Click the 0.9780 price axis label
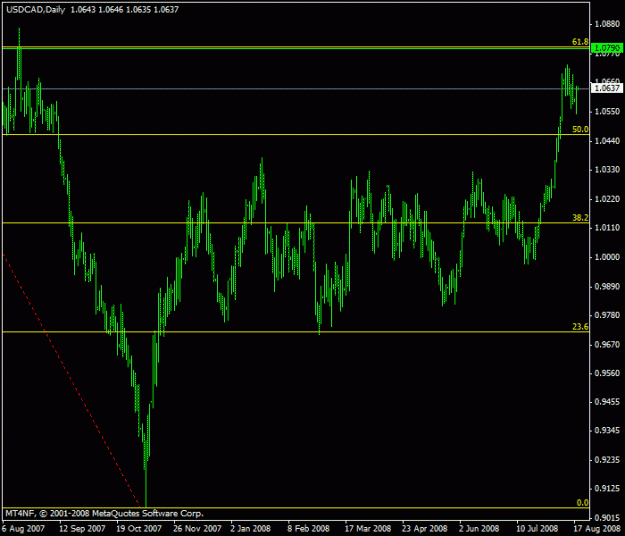This screenshot has height=536, width=625. pos(607,315)
